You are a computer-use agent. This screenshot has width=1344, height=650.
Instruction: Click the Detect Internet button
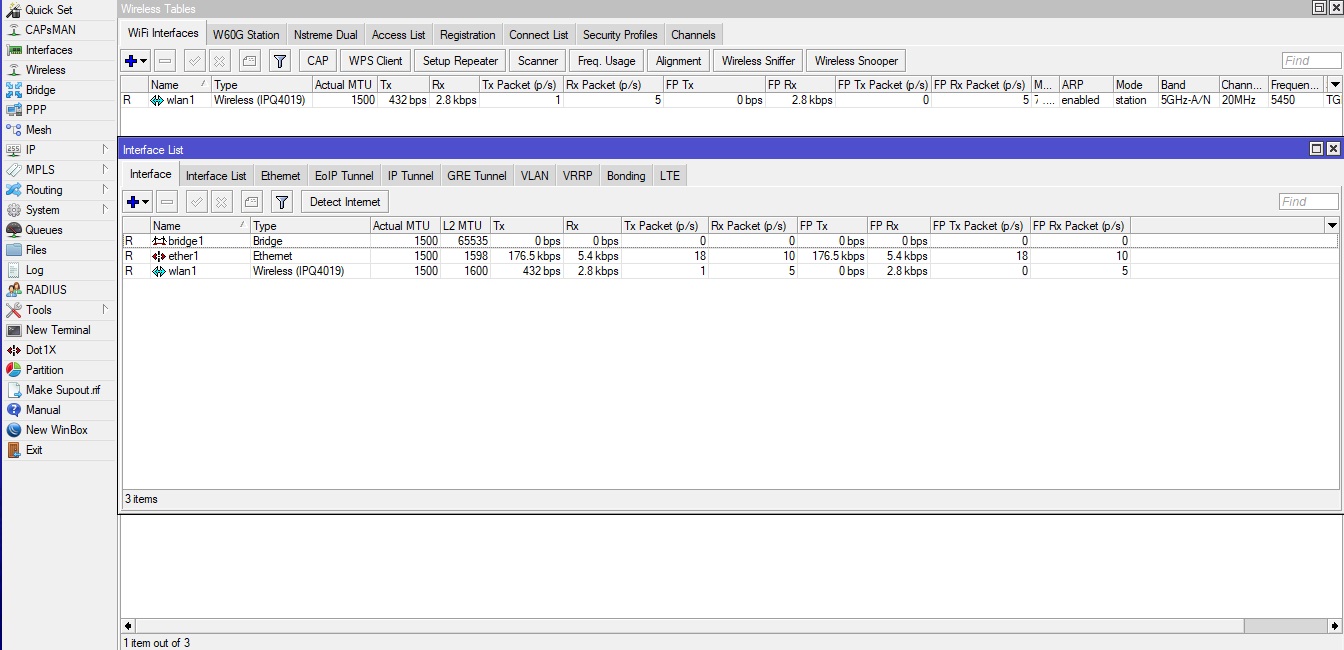(x=344, y=201)
